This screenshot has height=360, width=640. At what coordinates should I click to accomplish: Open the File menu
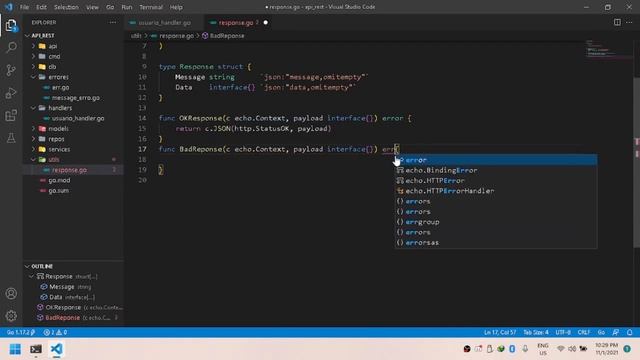[24, 7]
